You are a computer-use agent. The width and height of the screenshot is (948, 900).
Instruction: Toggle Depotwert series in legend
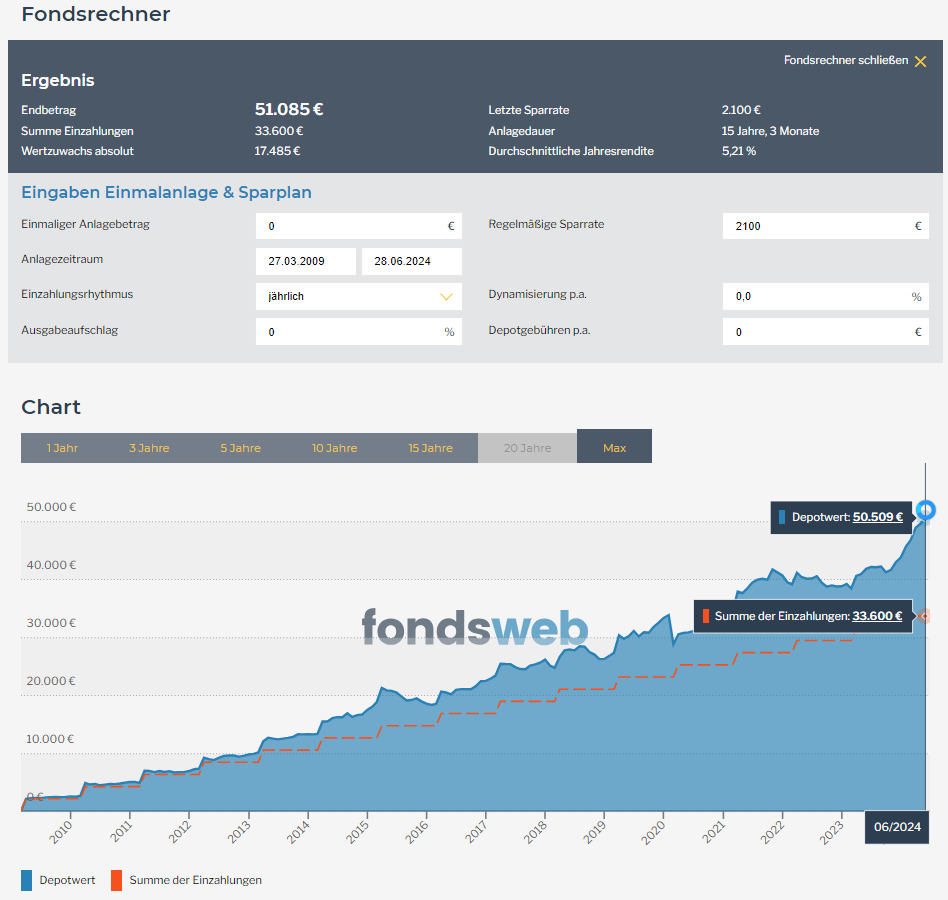(58, 880)
